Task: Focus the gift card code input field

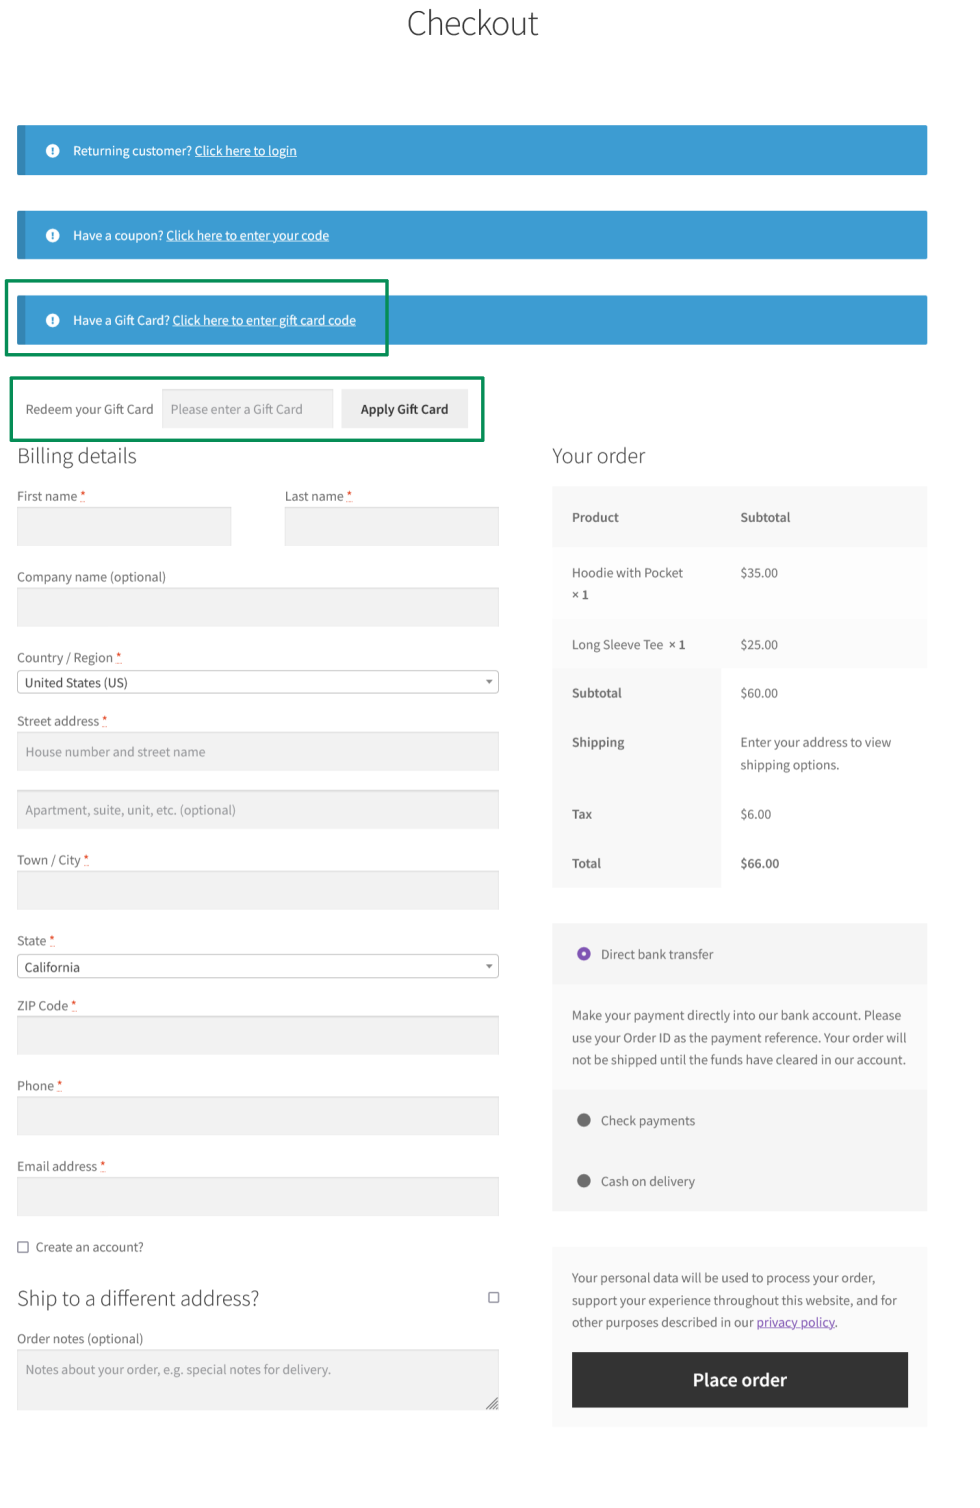Action: click(x=247, y=409)
